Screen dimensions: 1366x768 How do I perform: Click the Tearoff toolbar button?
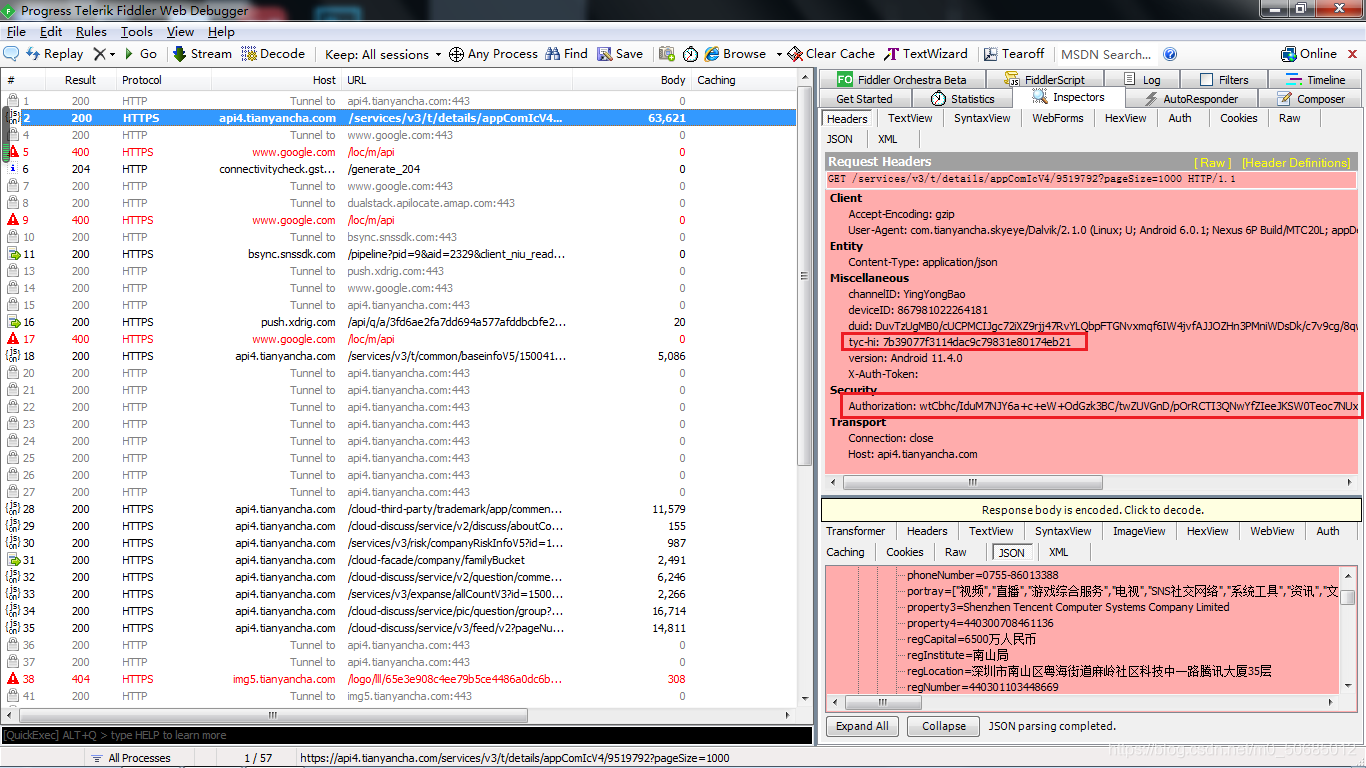(1014, 54)
